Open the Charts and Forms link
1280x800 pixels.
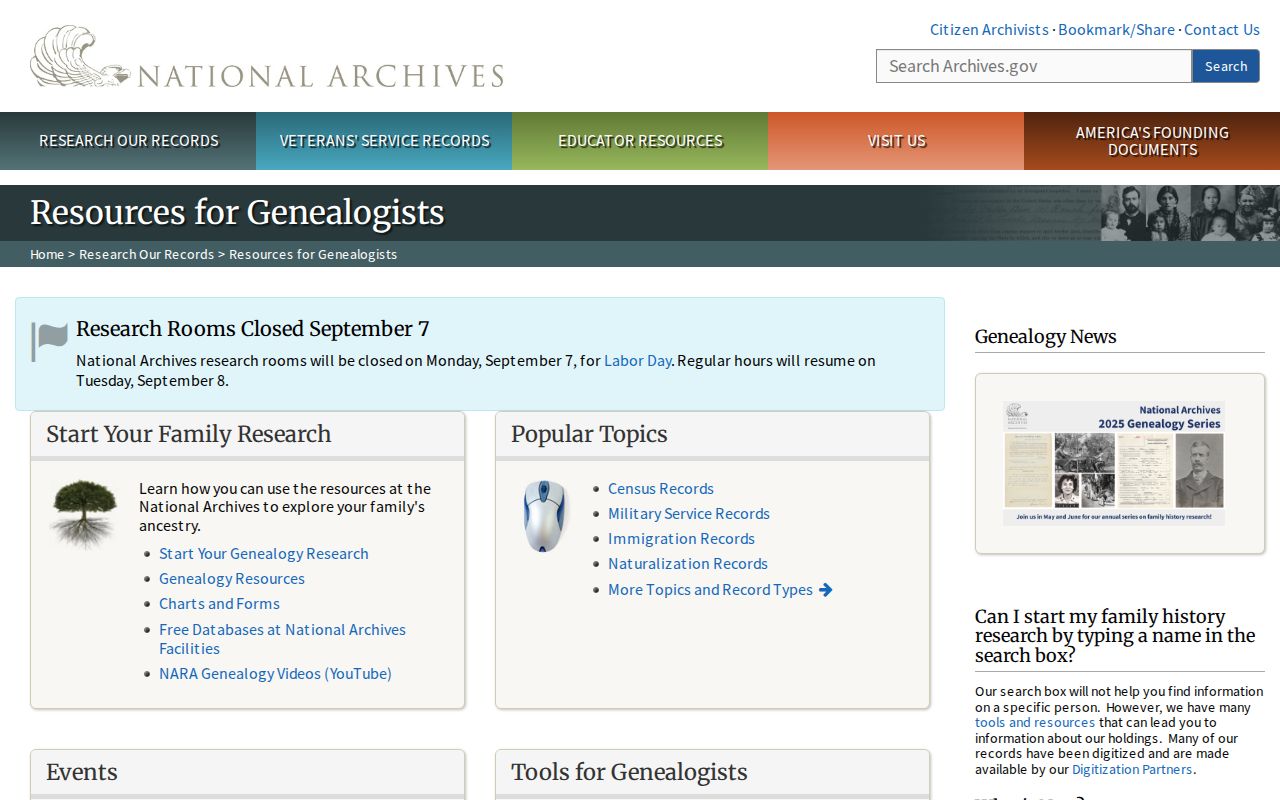(x=219, y=604)
